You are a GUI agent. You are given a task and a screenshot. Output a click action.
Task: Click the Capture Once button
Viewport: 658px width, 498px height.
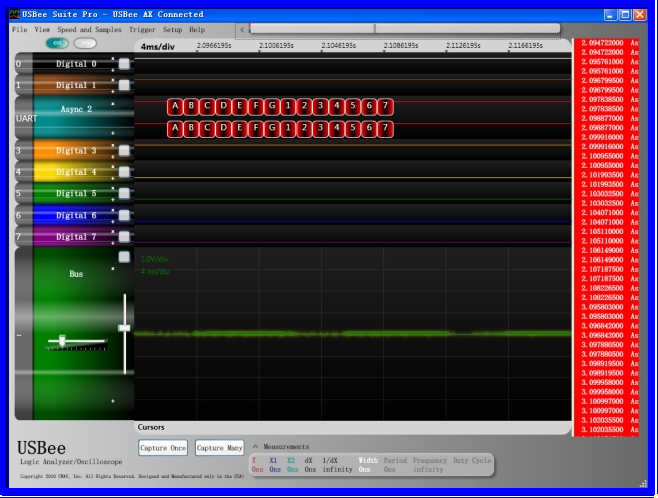pos(163,448)
